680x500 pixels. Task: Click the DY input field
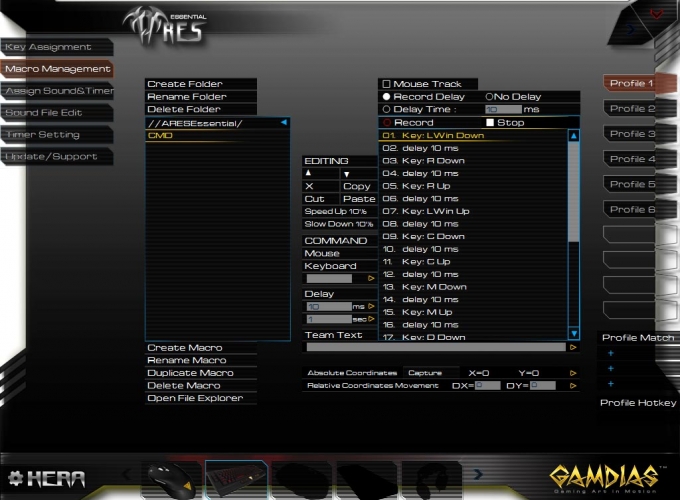point(543,386)
